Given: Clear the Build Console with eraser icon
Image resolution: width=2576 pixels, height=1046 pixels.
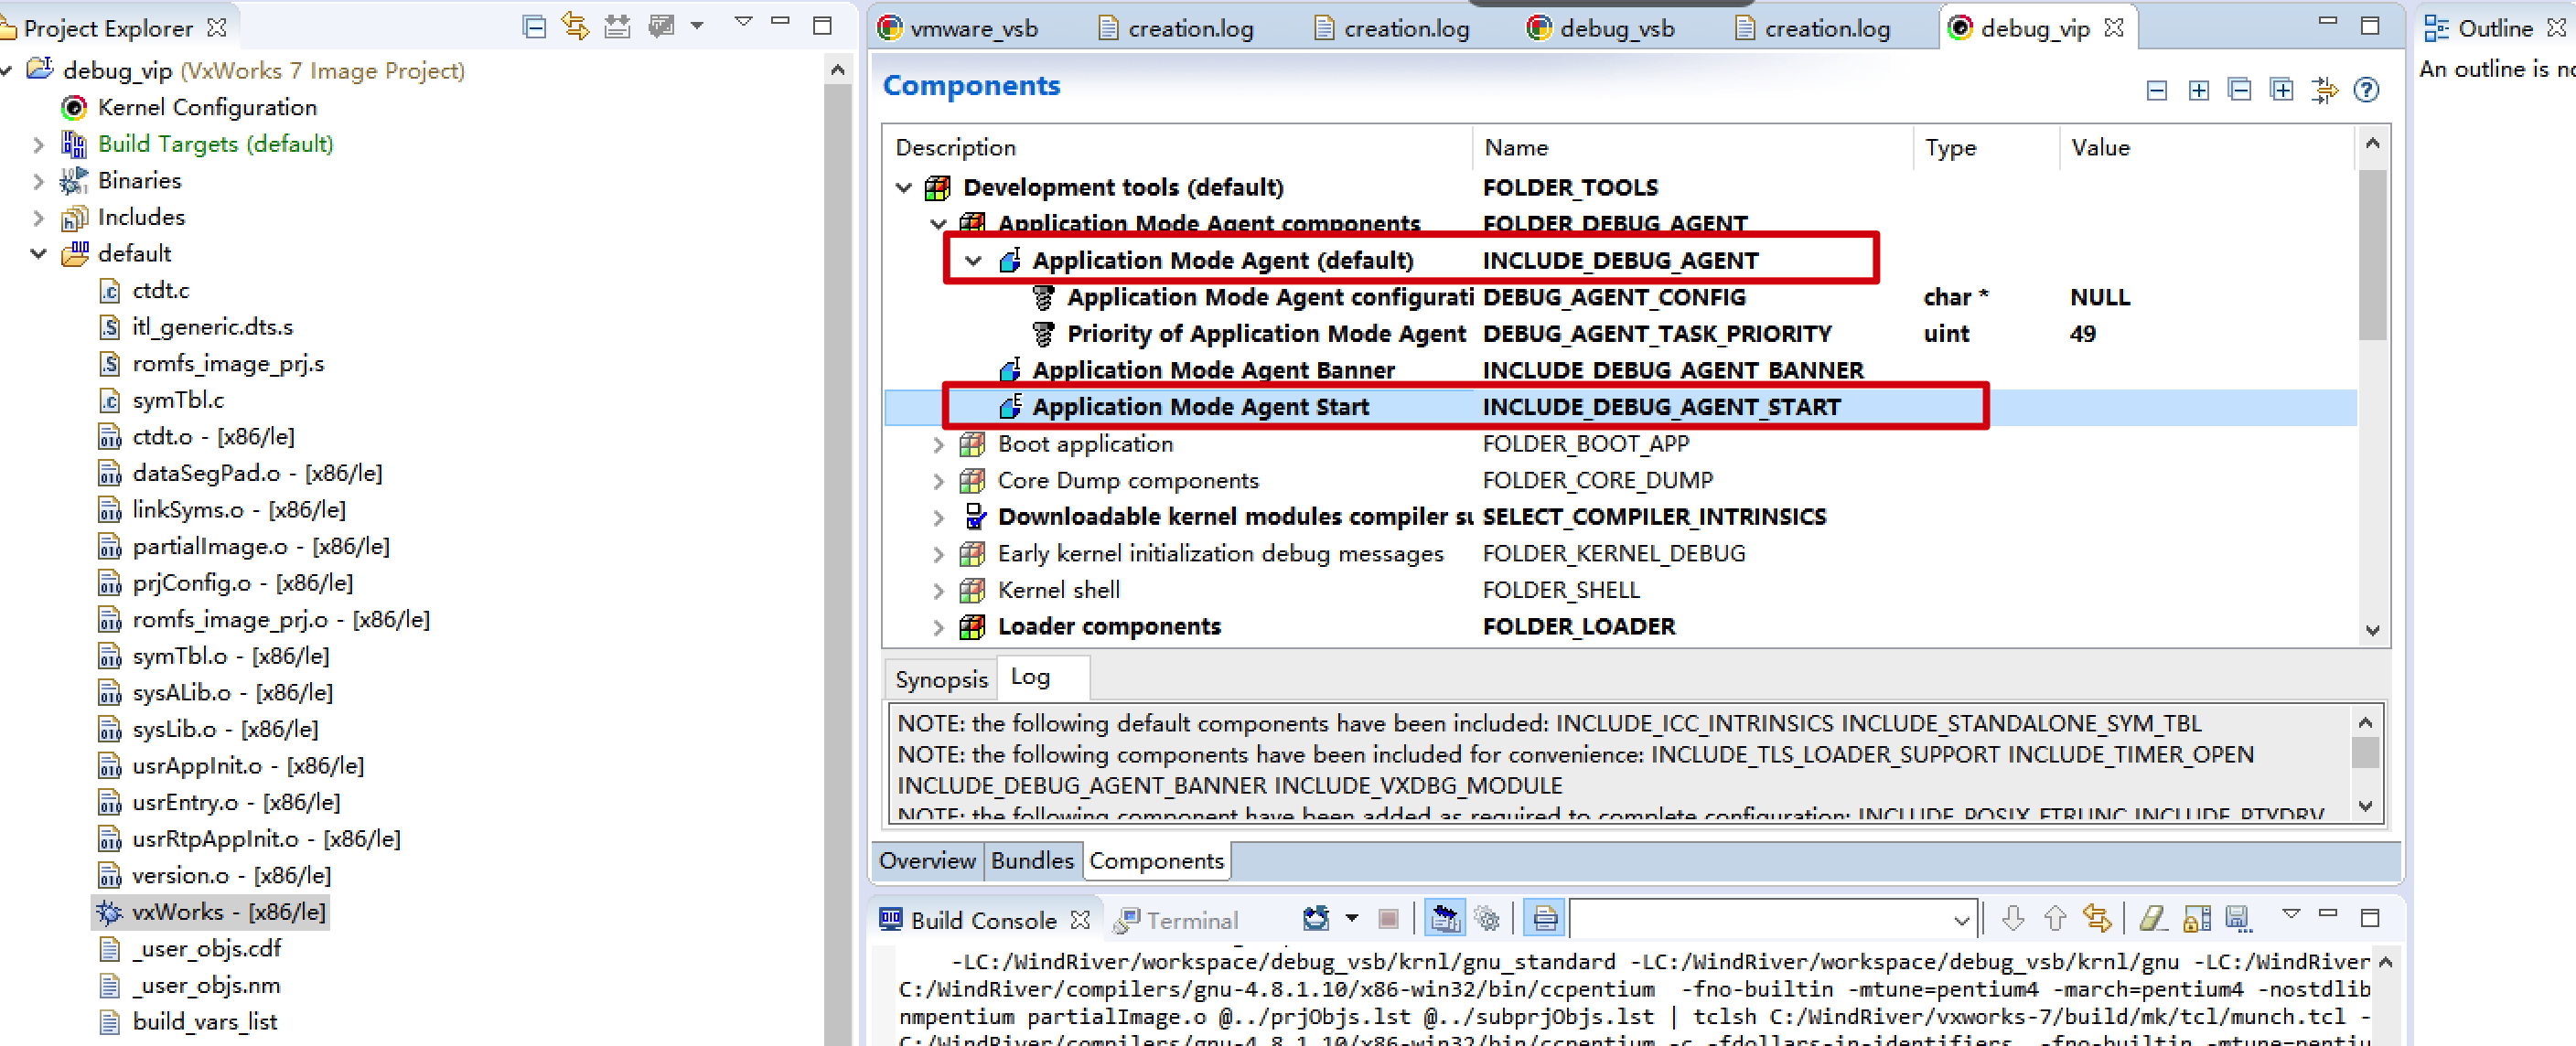Looking at the screenshot, I should 2153,918.
